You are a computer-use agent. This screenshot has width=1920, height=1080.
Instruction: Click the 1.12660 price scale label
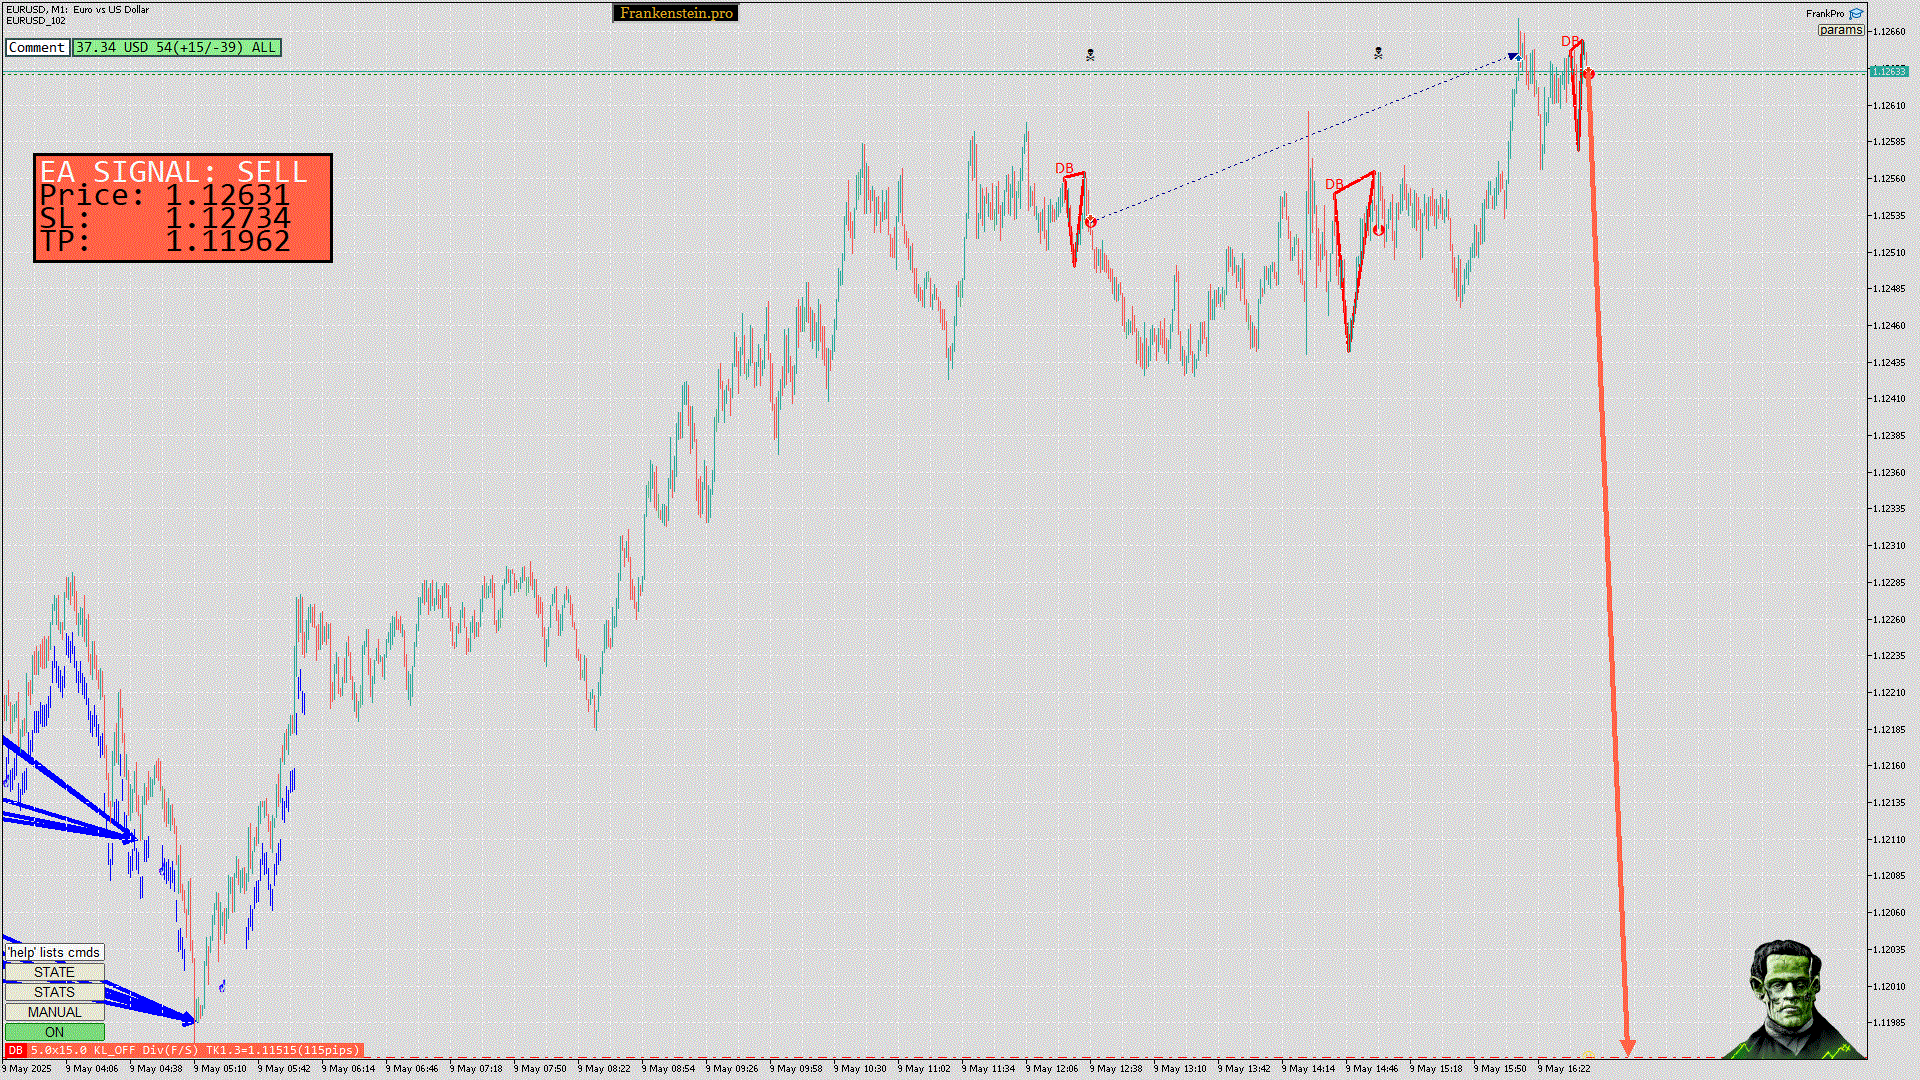[1889, 31]
